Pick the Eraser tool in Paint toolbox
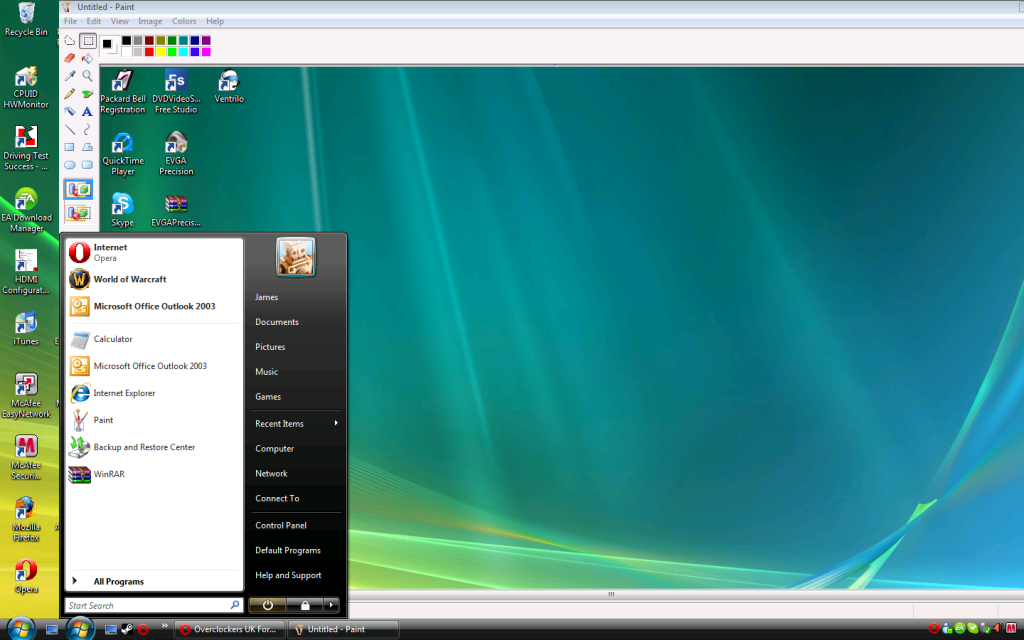Viewport: 1024px width, 640px height. (x=69, y=58)
